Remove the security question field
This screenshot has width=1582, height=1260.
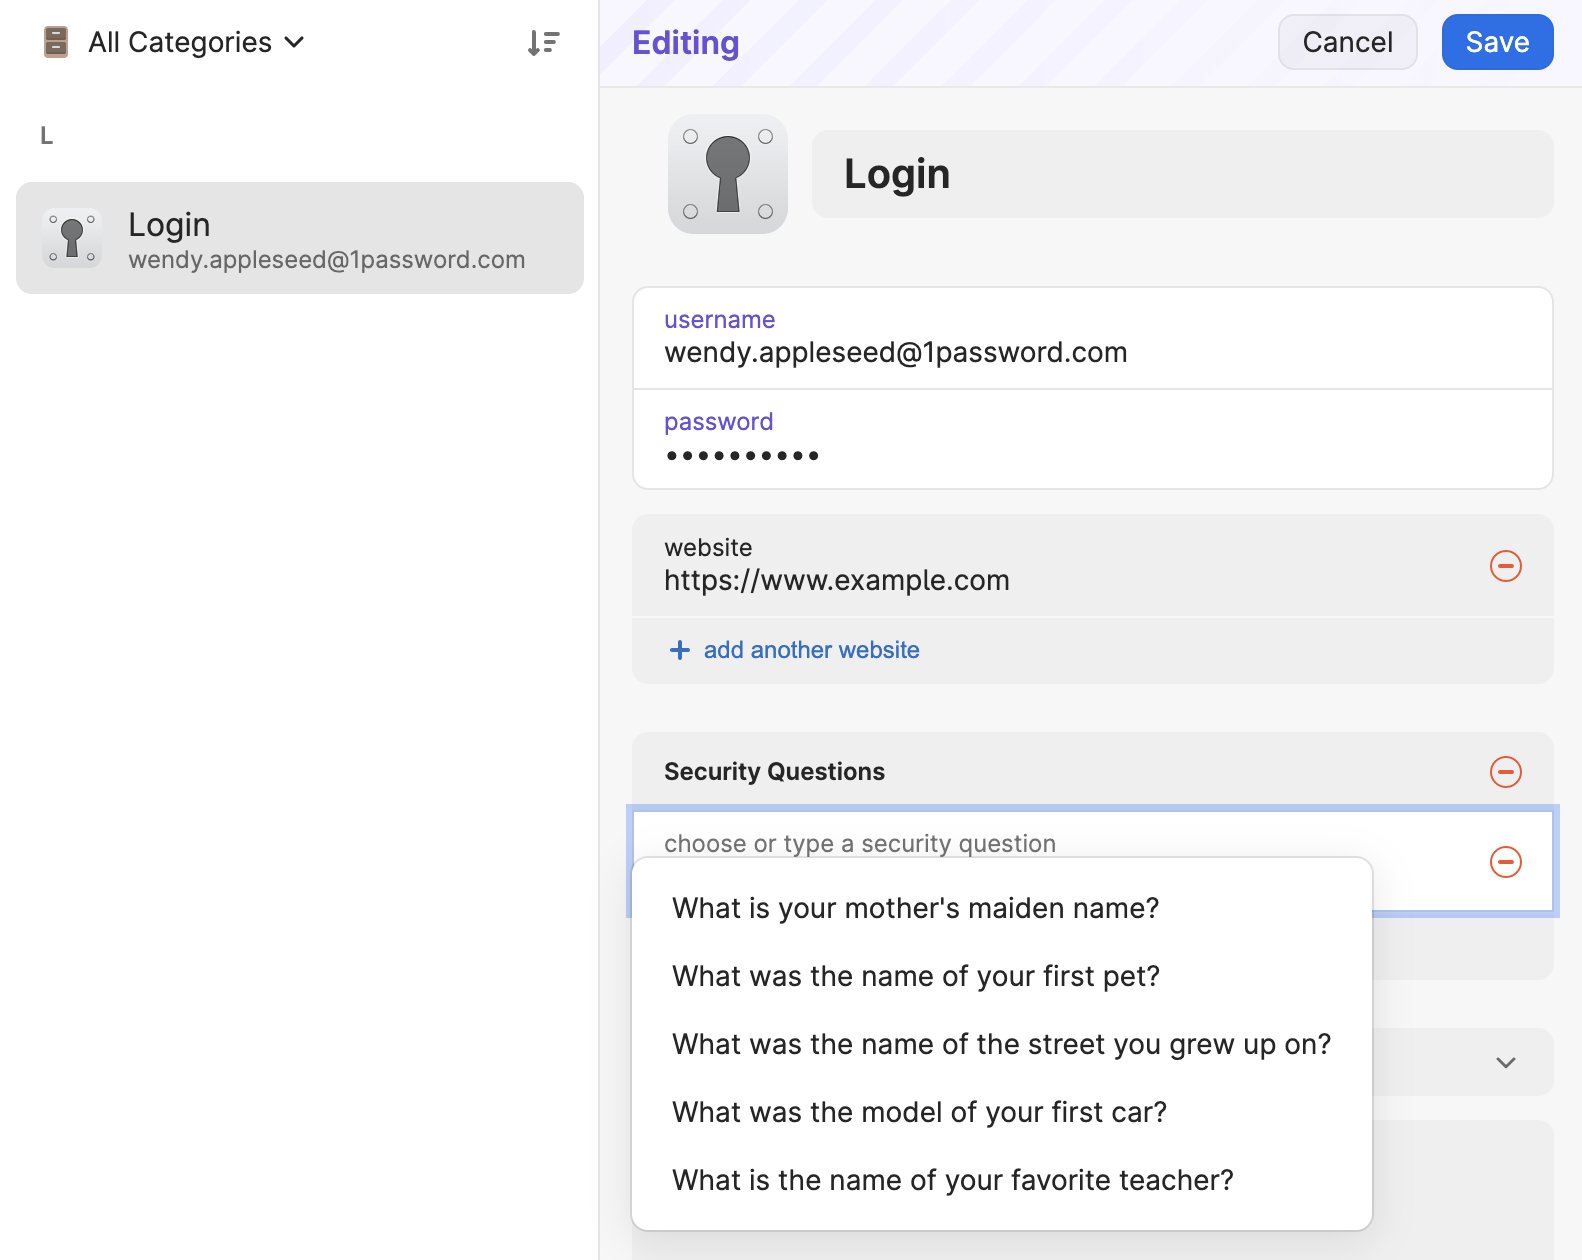(x=1505, y=862)
